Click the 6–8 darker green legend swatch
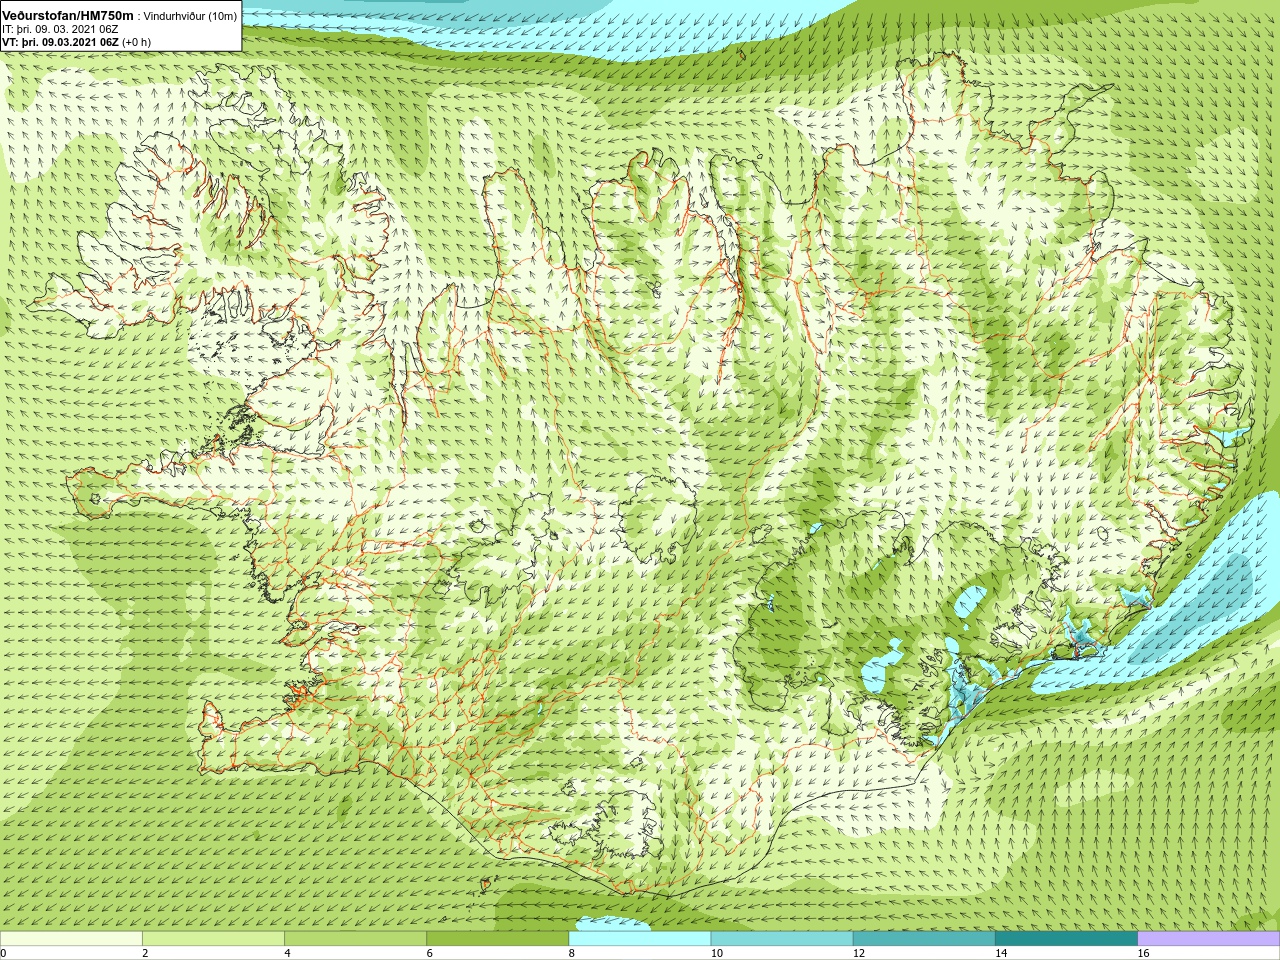Viewport: 1280px width, 960px height. (x=498, y=939)
